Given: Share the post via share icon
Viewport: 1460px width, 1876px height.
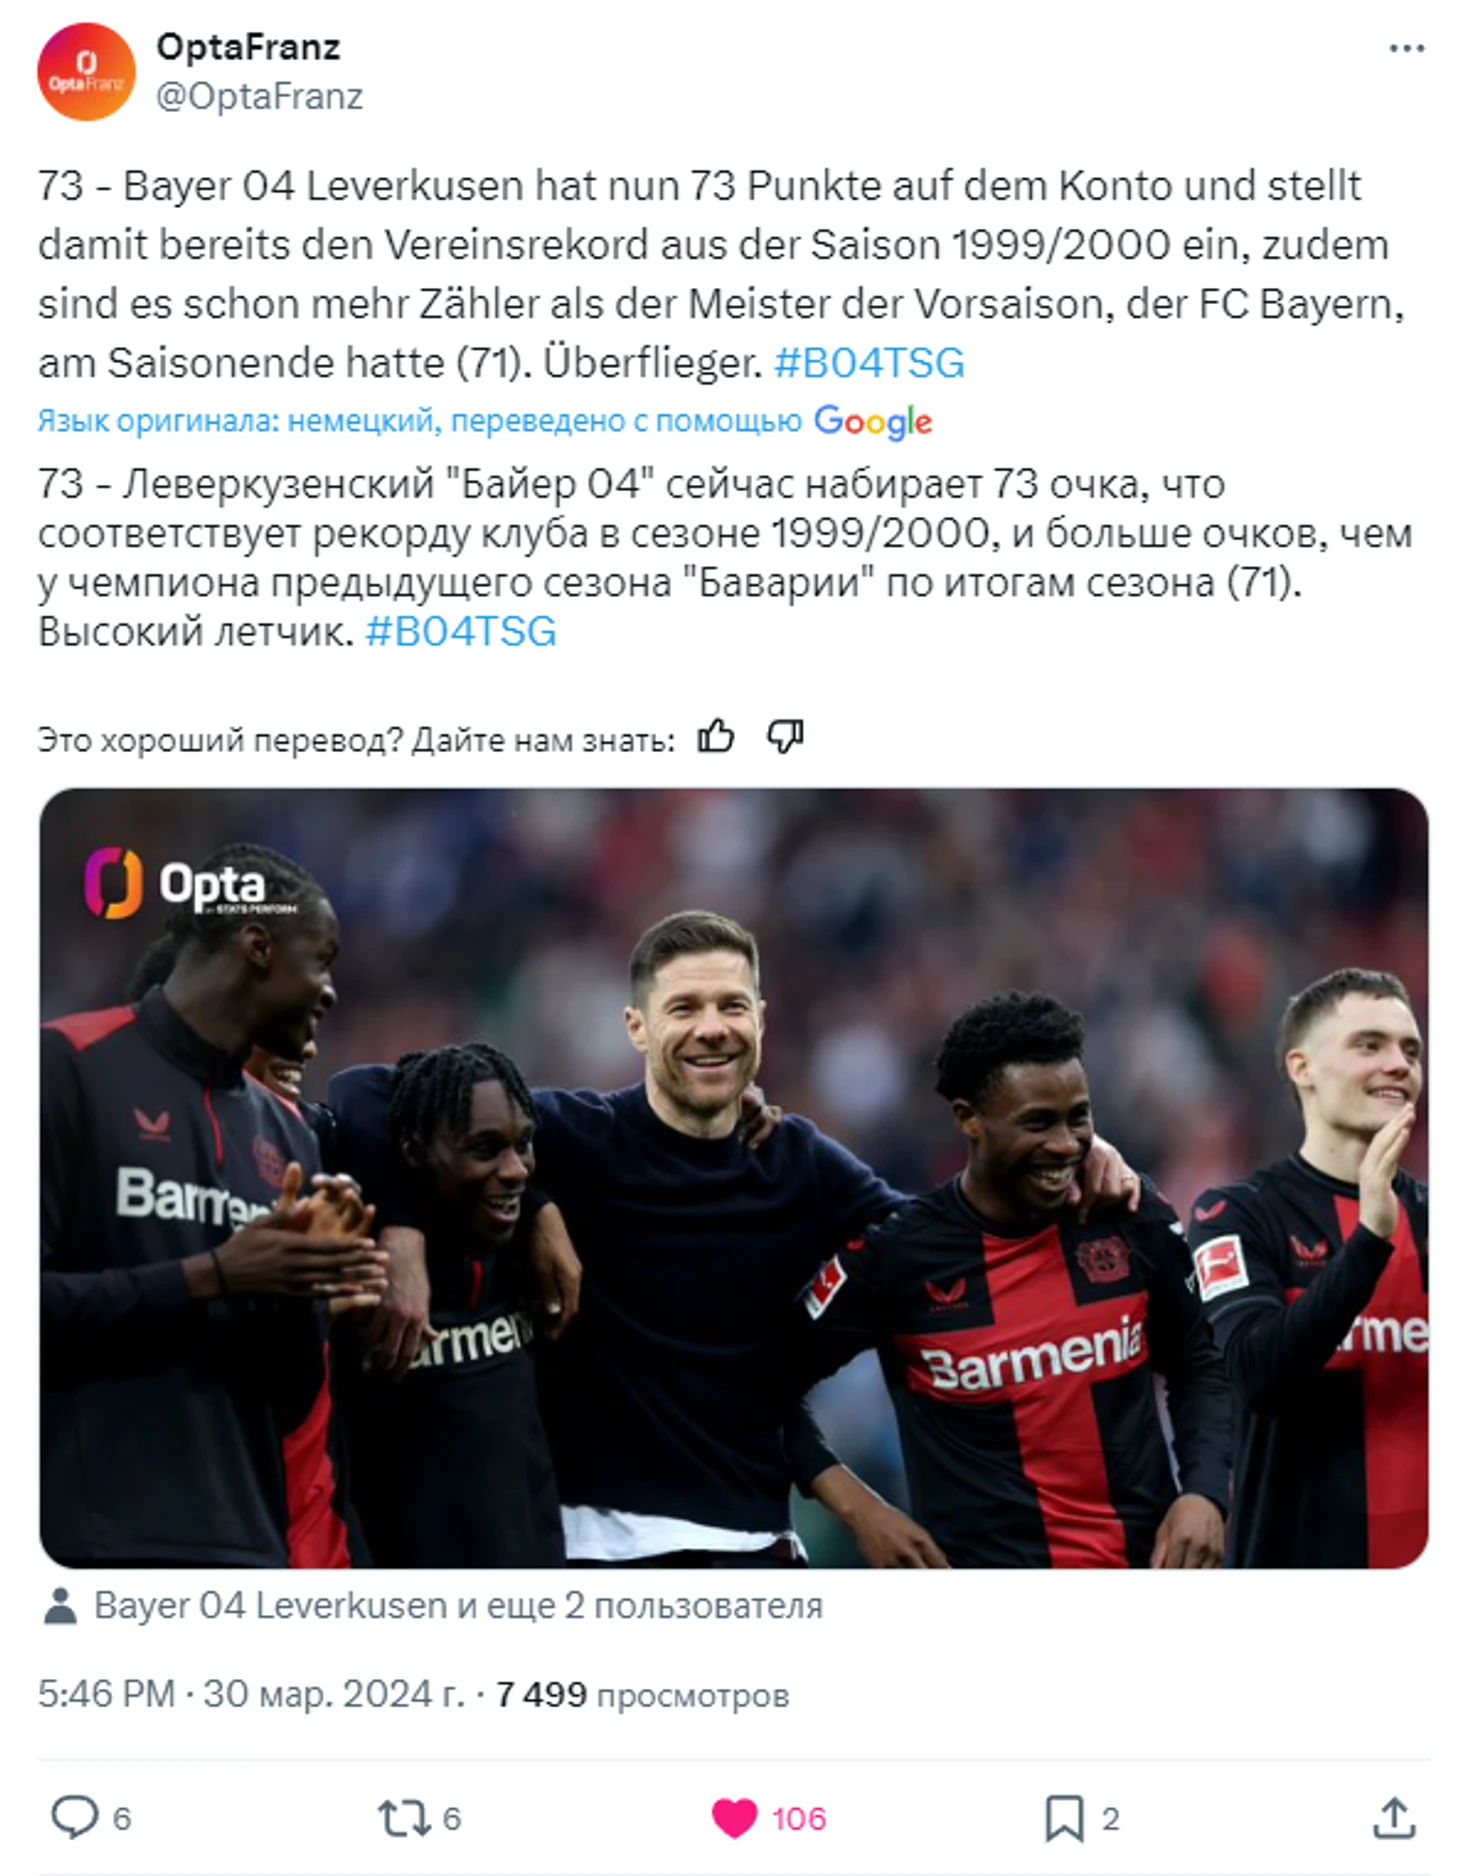Looking at the screenshot, I should click(1394, 1817).
